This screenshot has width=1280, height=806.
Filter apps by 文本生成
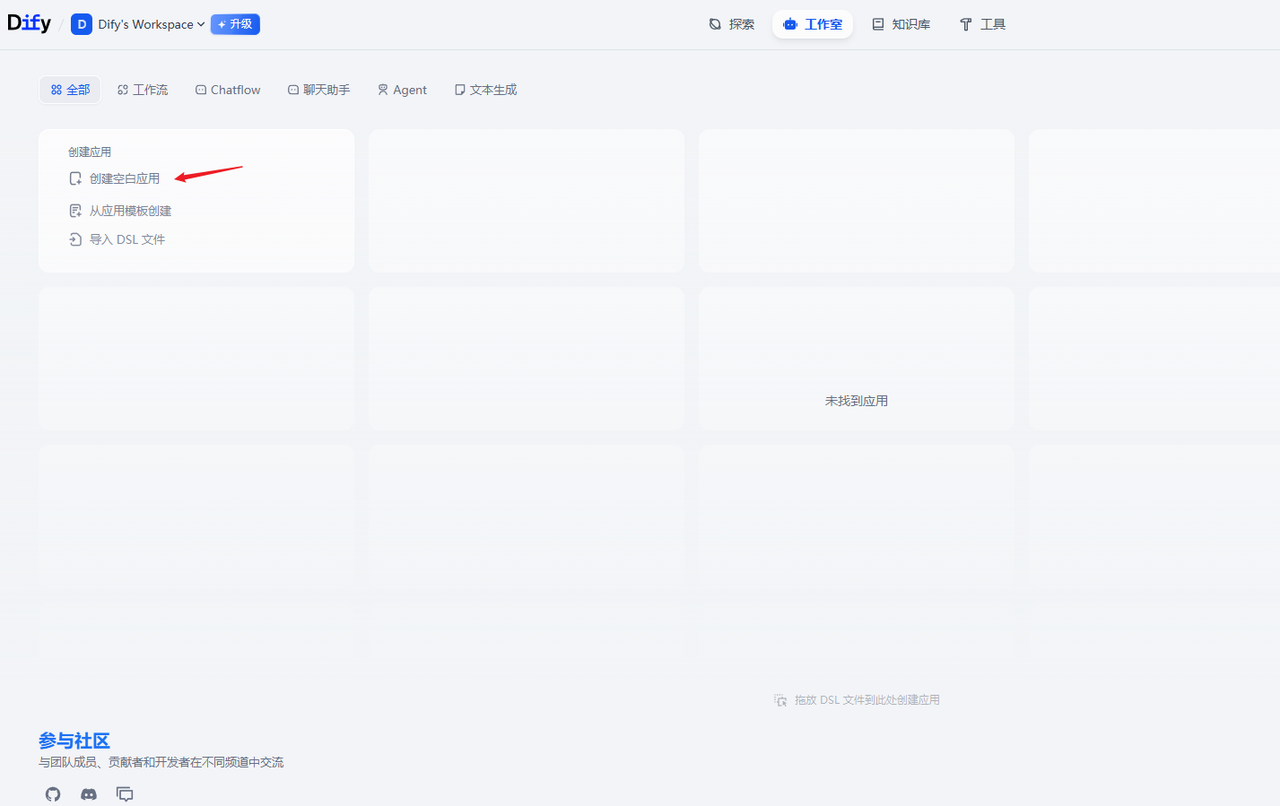tap(486, 90)
